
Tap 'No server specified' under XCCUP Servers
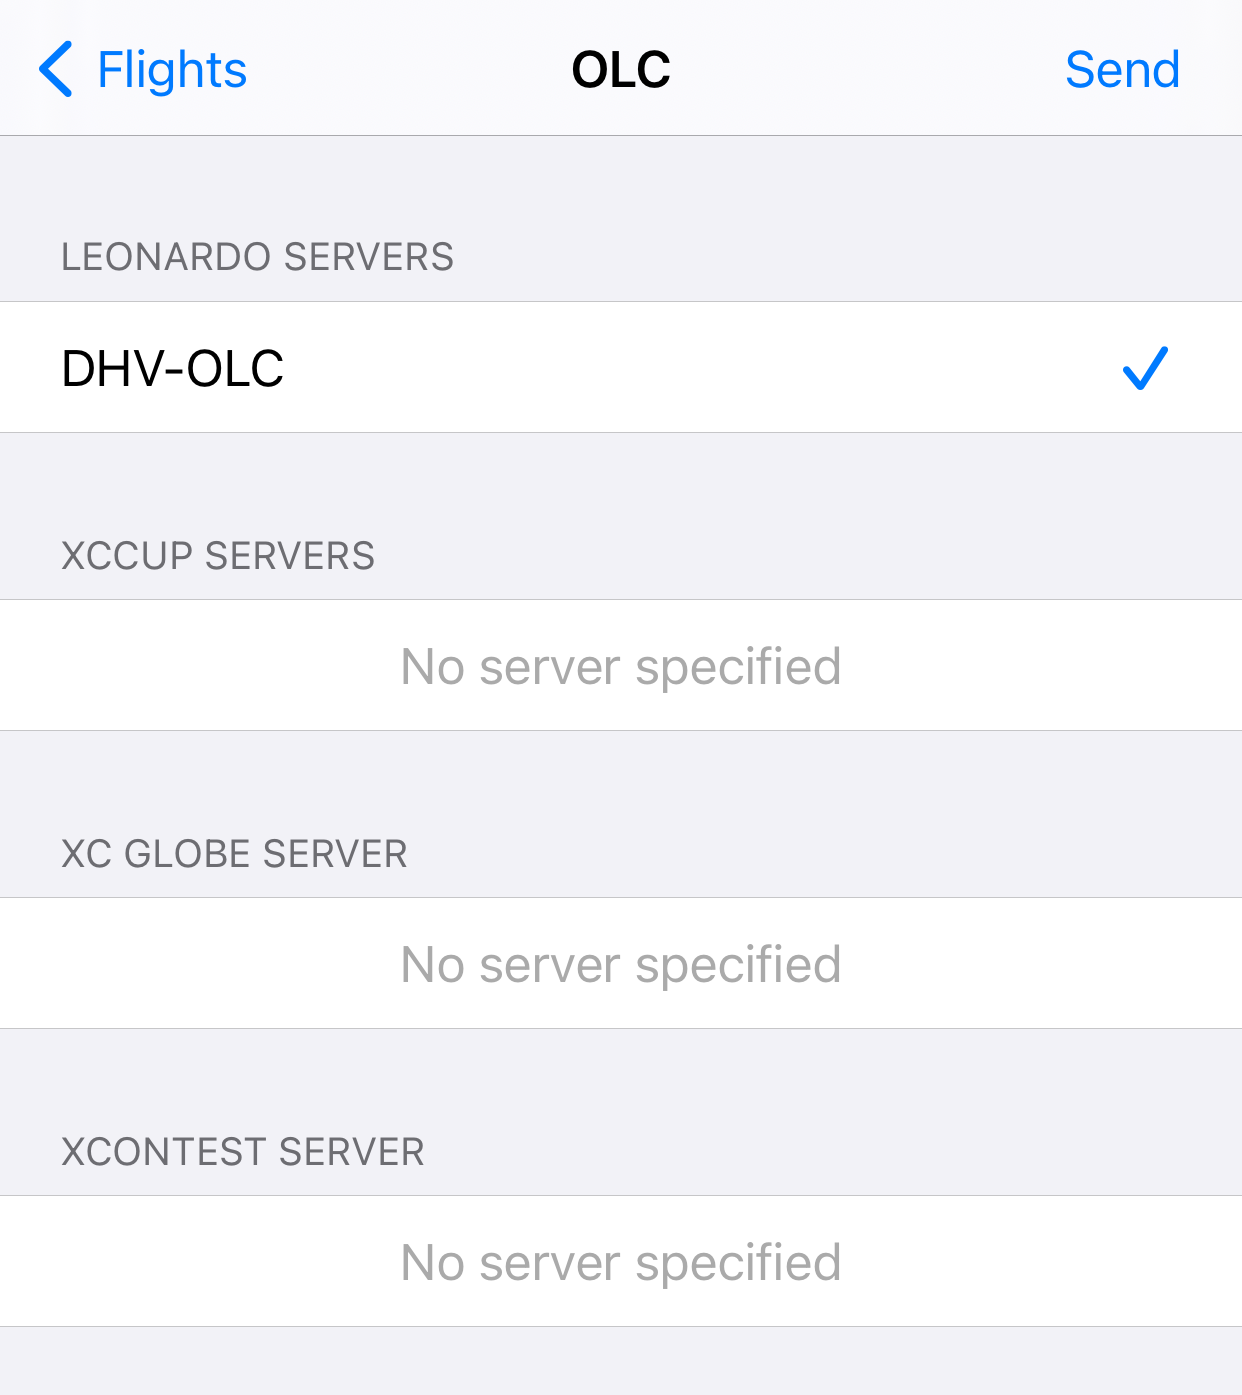click(x=621, y=667)
